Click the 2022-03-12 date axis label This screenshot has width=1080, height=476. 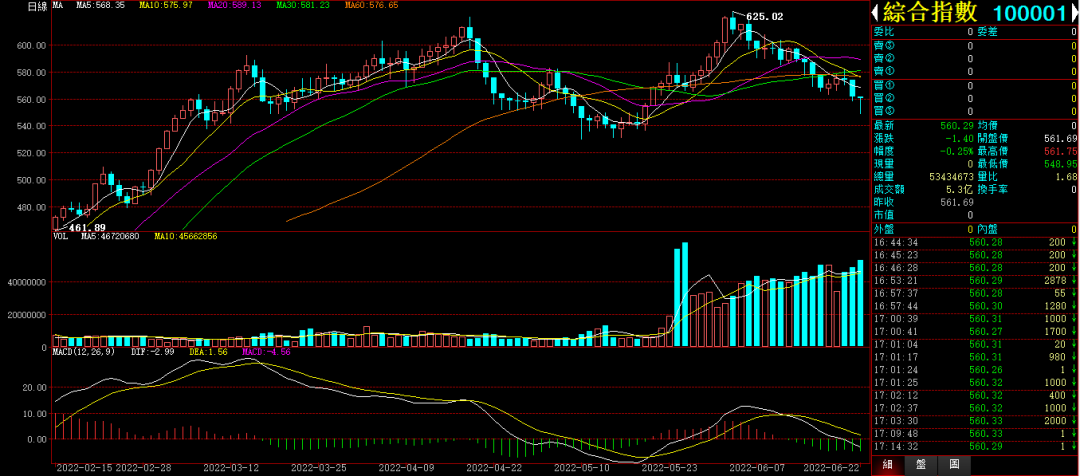(229, 467)
